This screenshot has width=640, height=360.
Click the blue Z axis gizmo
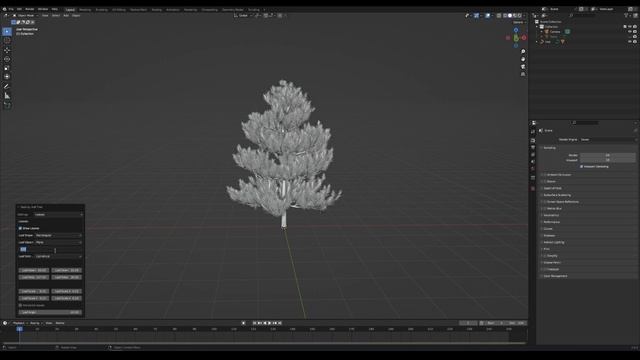click(x=516, y=30)
